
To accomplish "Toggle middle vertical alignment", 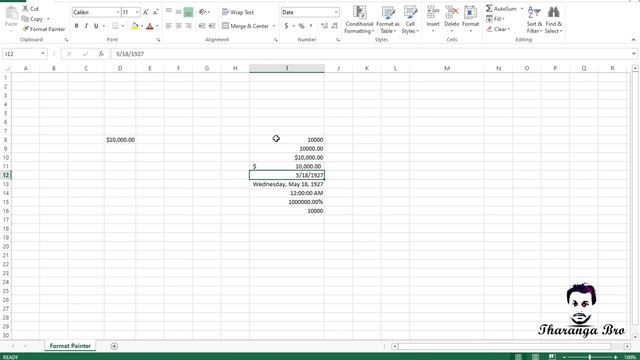I will [178, 12].
